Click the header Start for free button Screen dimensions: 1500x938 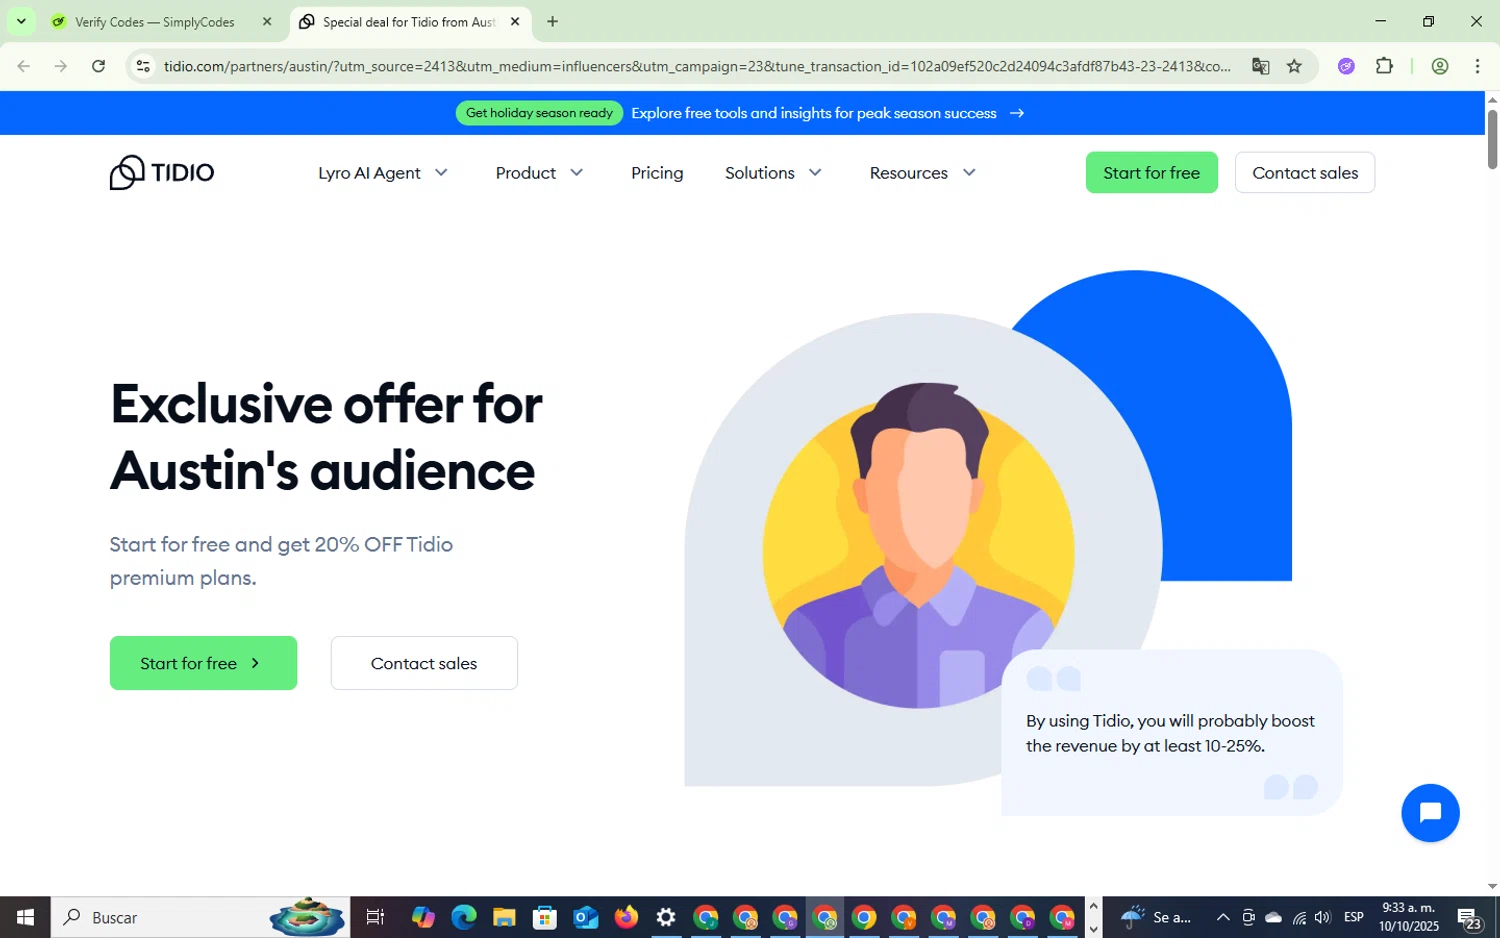(1151, 172)
